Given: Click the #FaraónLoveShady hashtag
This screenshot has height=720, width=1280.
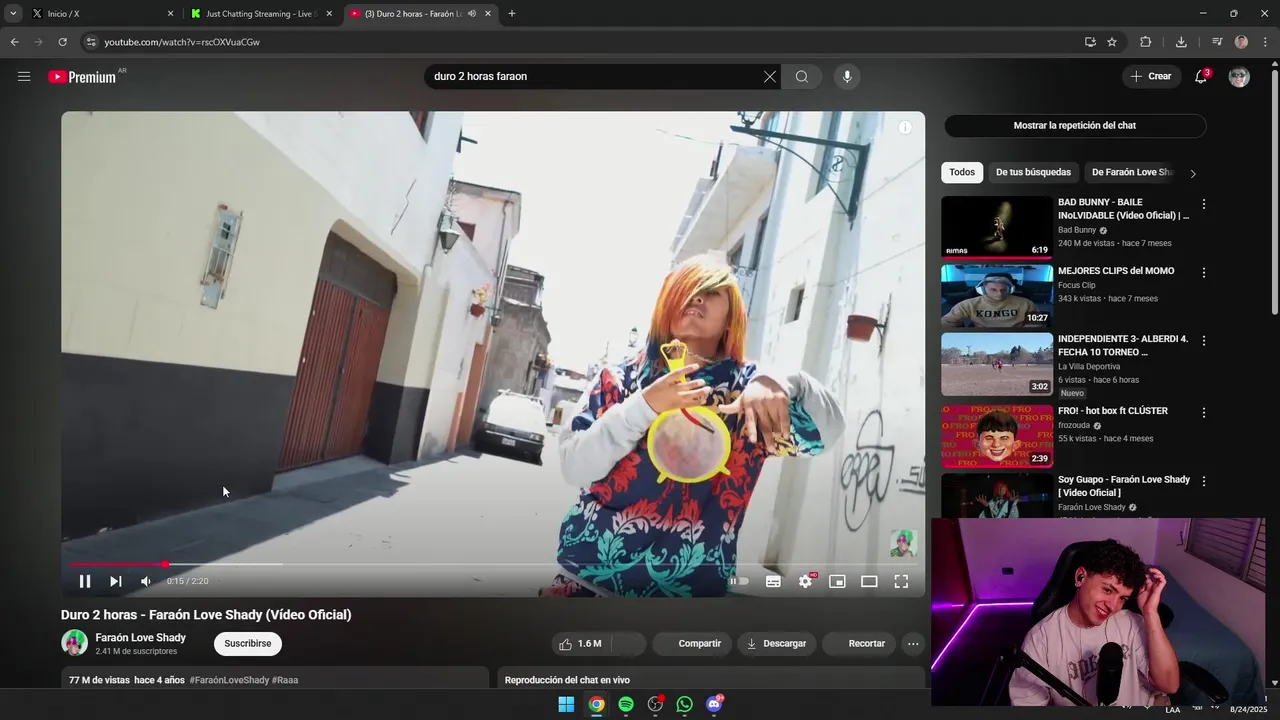Looking at the screenshot, I should tap(229, 680).
